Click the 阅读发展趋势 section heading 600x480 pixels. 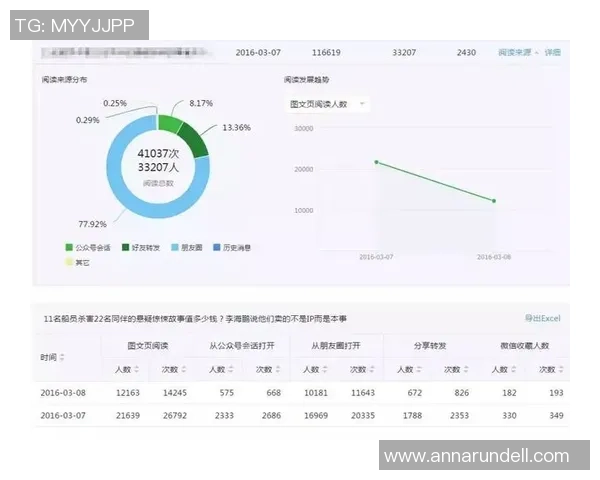[x=307, y=80]
